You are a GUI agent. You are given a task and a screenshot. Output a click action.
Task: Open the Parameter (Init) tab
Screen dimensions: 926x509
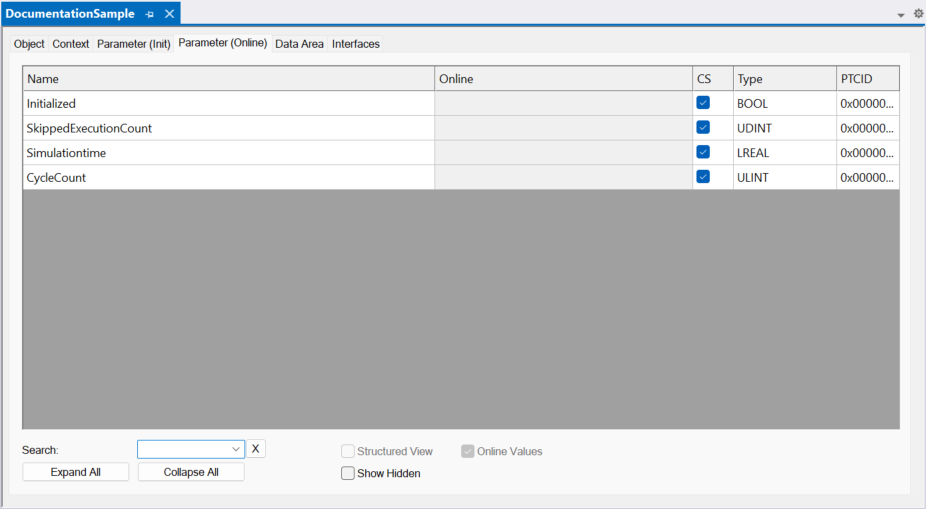(133, 44)
